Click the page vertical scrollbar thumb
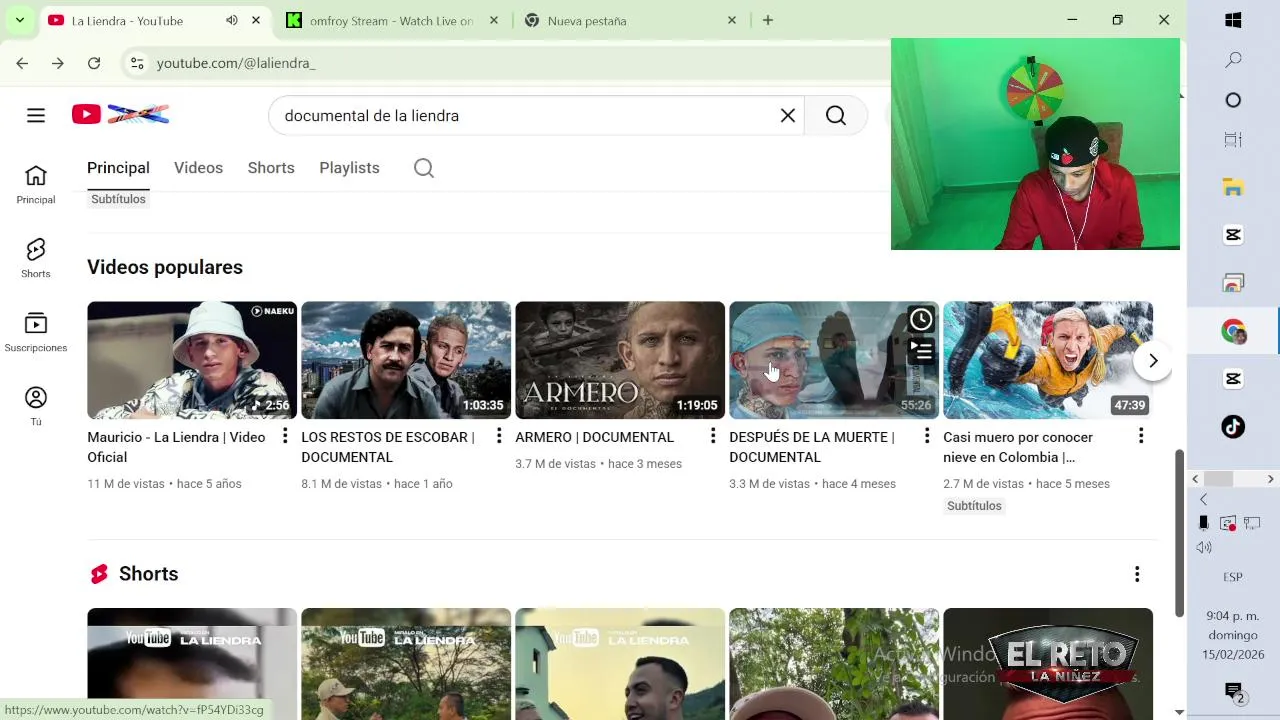The height and width of the screenshot is (720, 1280). [x=1179, y=533]
